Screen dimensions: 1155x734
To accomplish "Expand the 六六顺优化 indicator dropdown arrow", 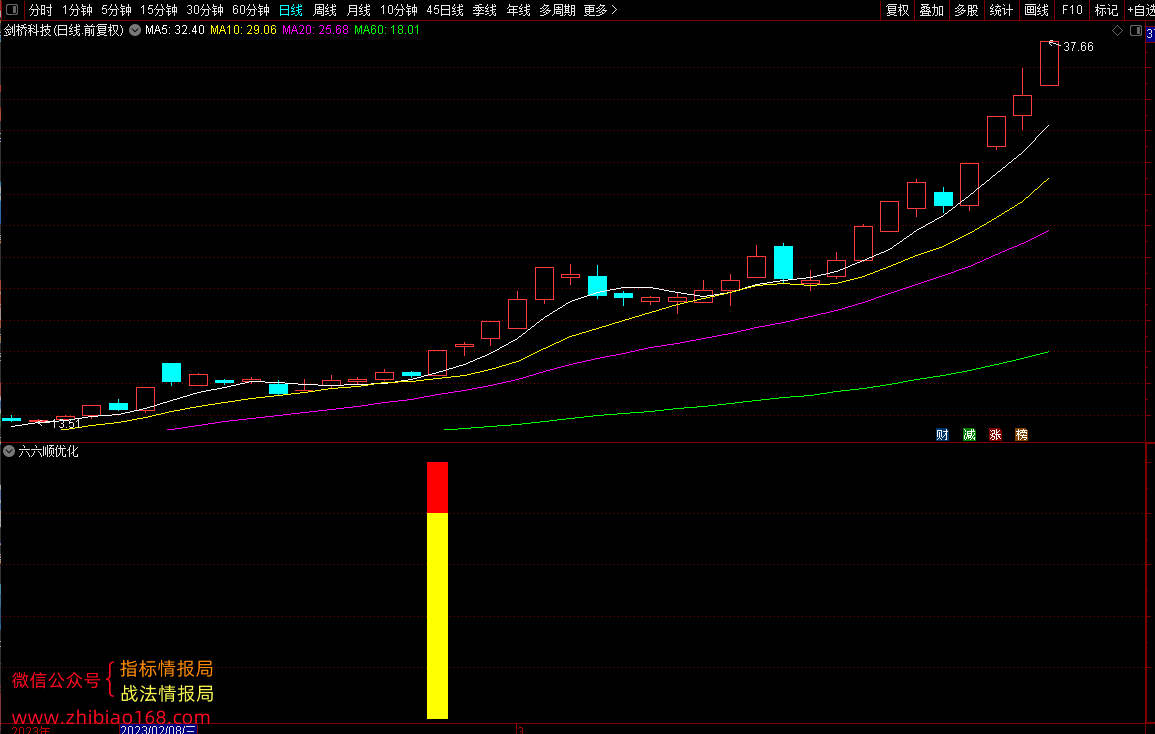I will coord(9,451).
